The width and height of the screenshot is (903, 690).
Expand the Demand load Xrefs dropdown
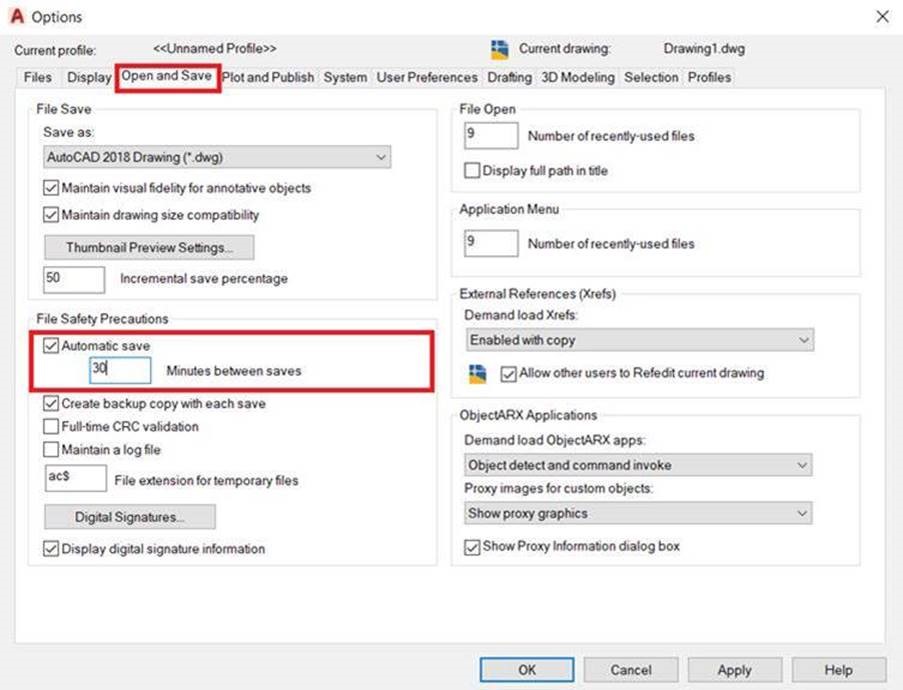point(639,340)
